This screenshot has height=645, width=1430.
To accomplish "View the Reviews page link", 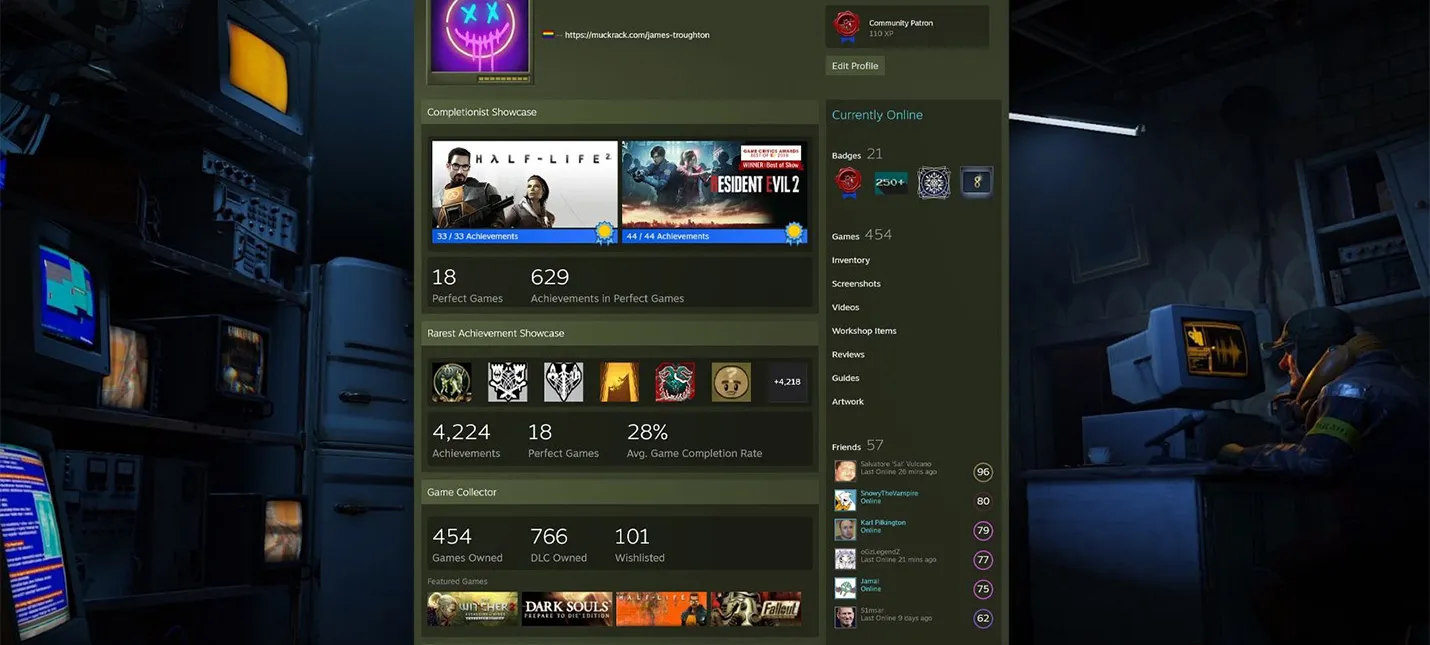I will 848,355.
